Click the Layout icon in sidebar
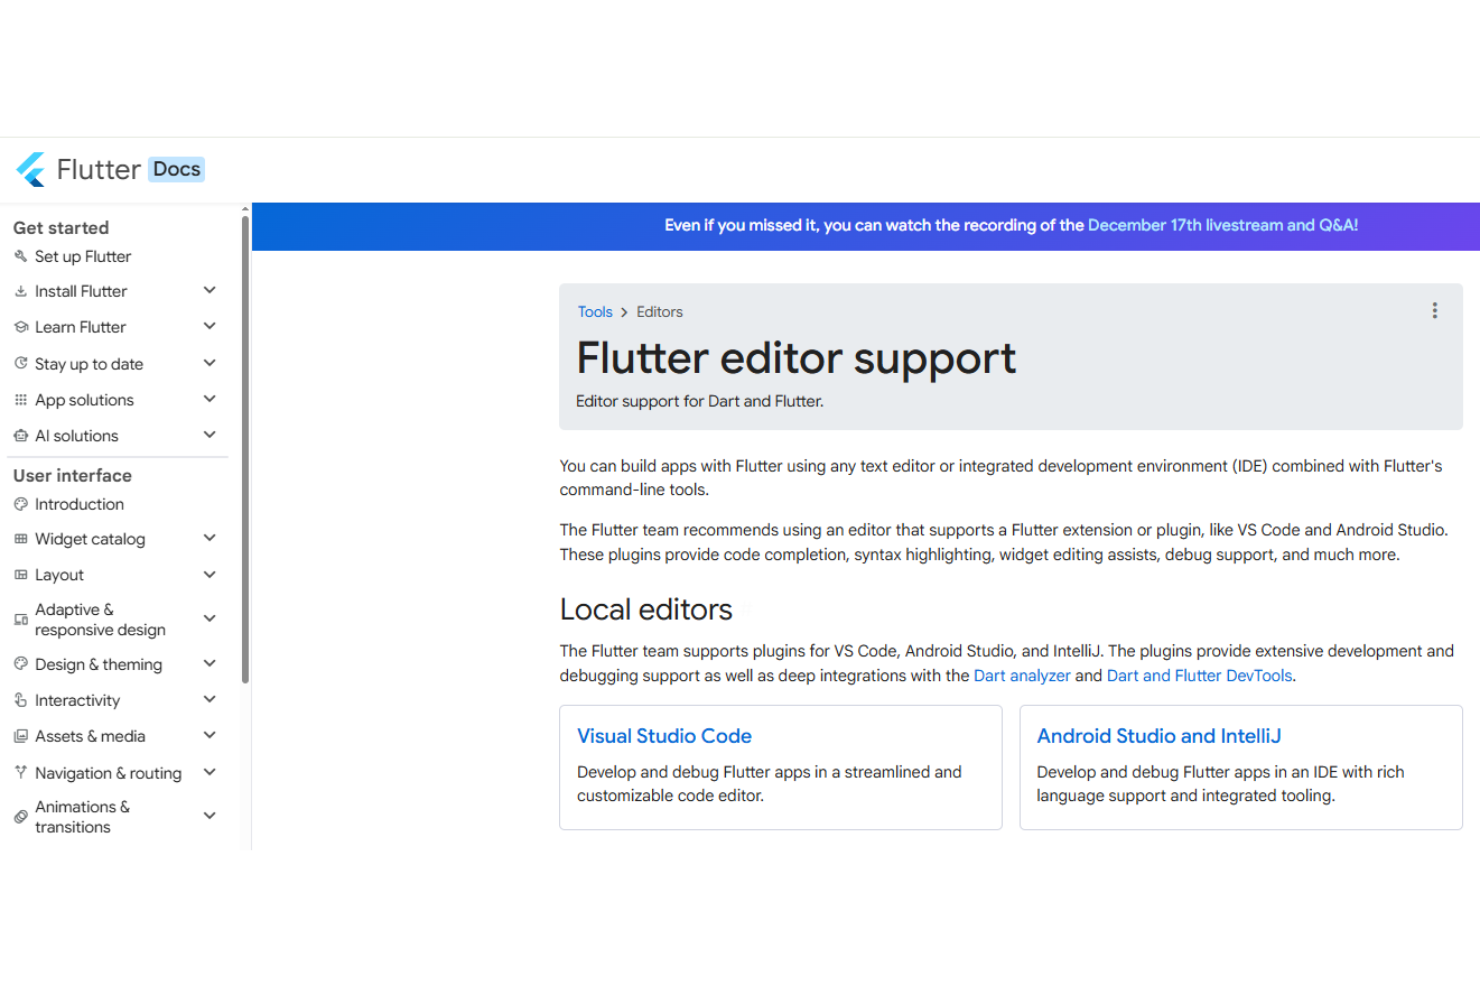The image size is (1480, 987). (x=20, y=575)
